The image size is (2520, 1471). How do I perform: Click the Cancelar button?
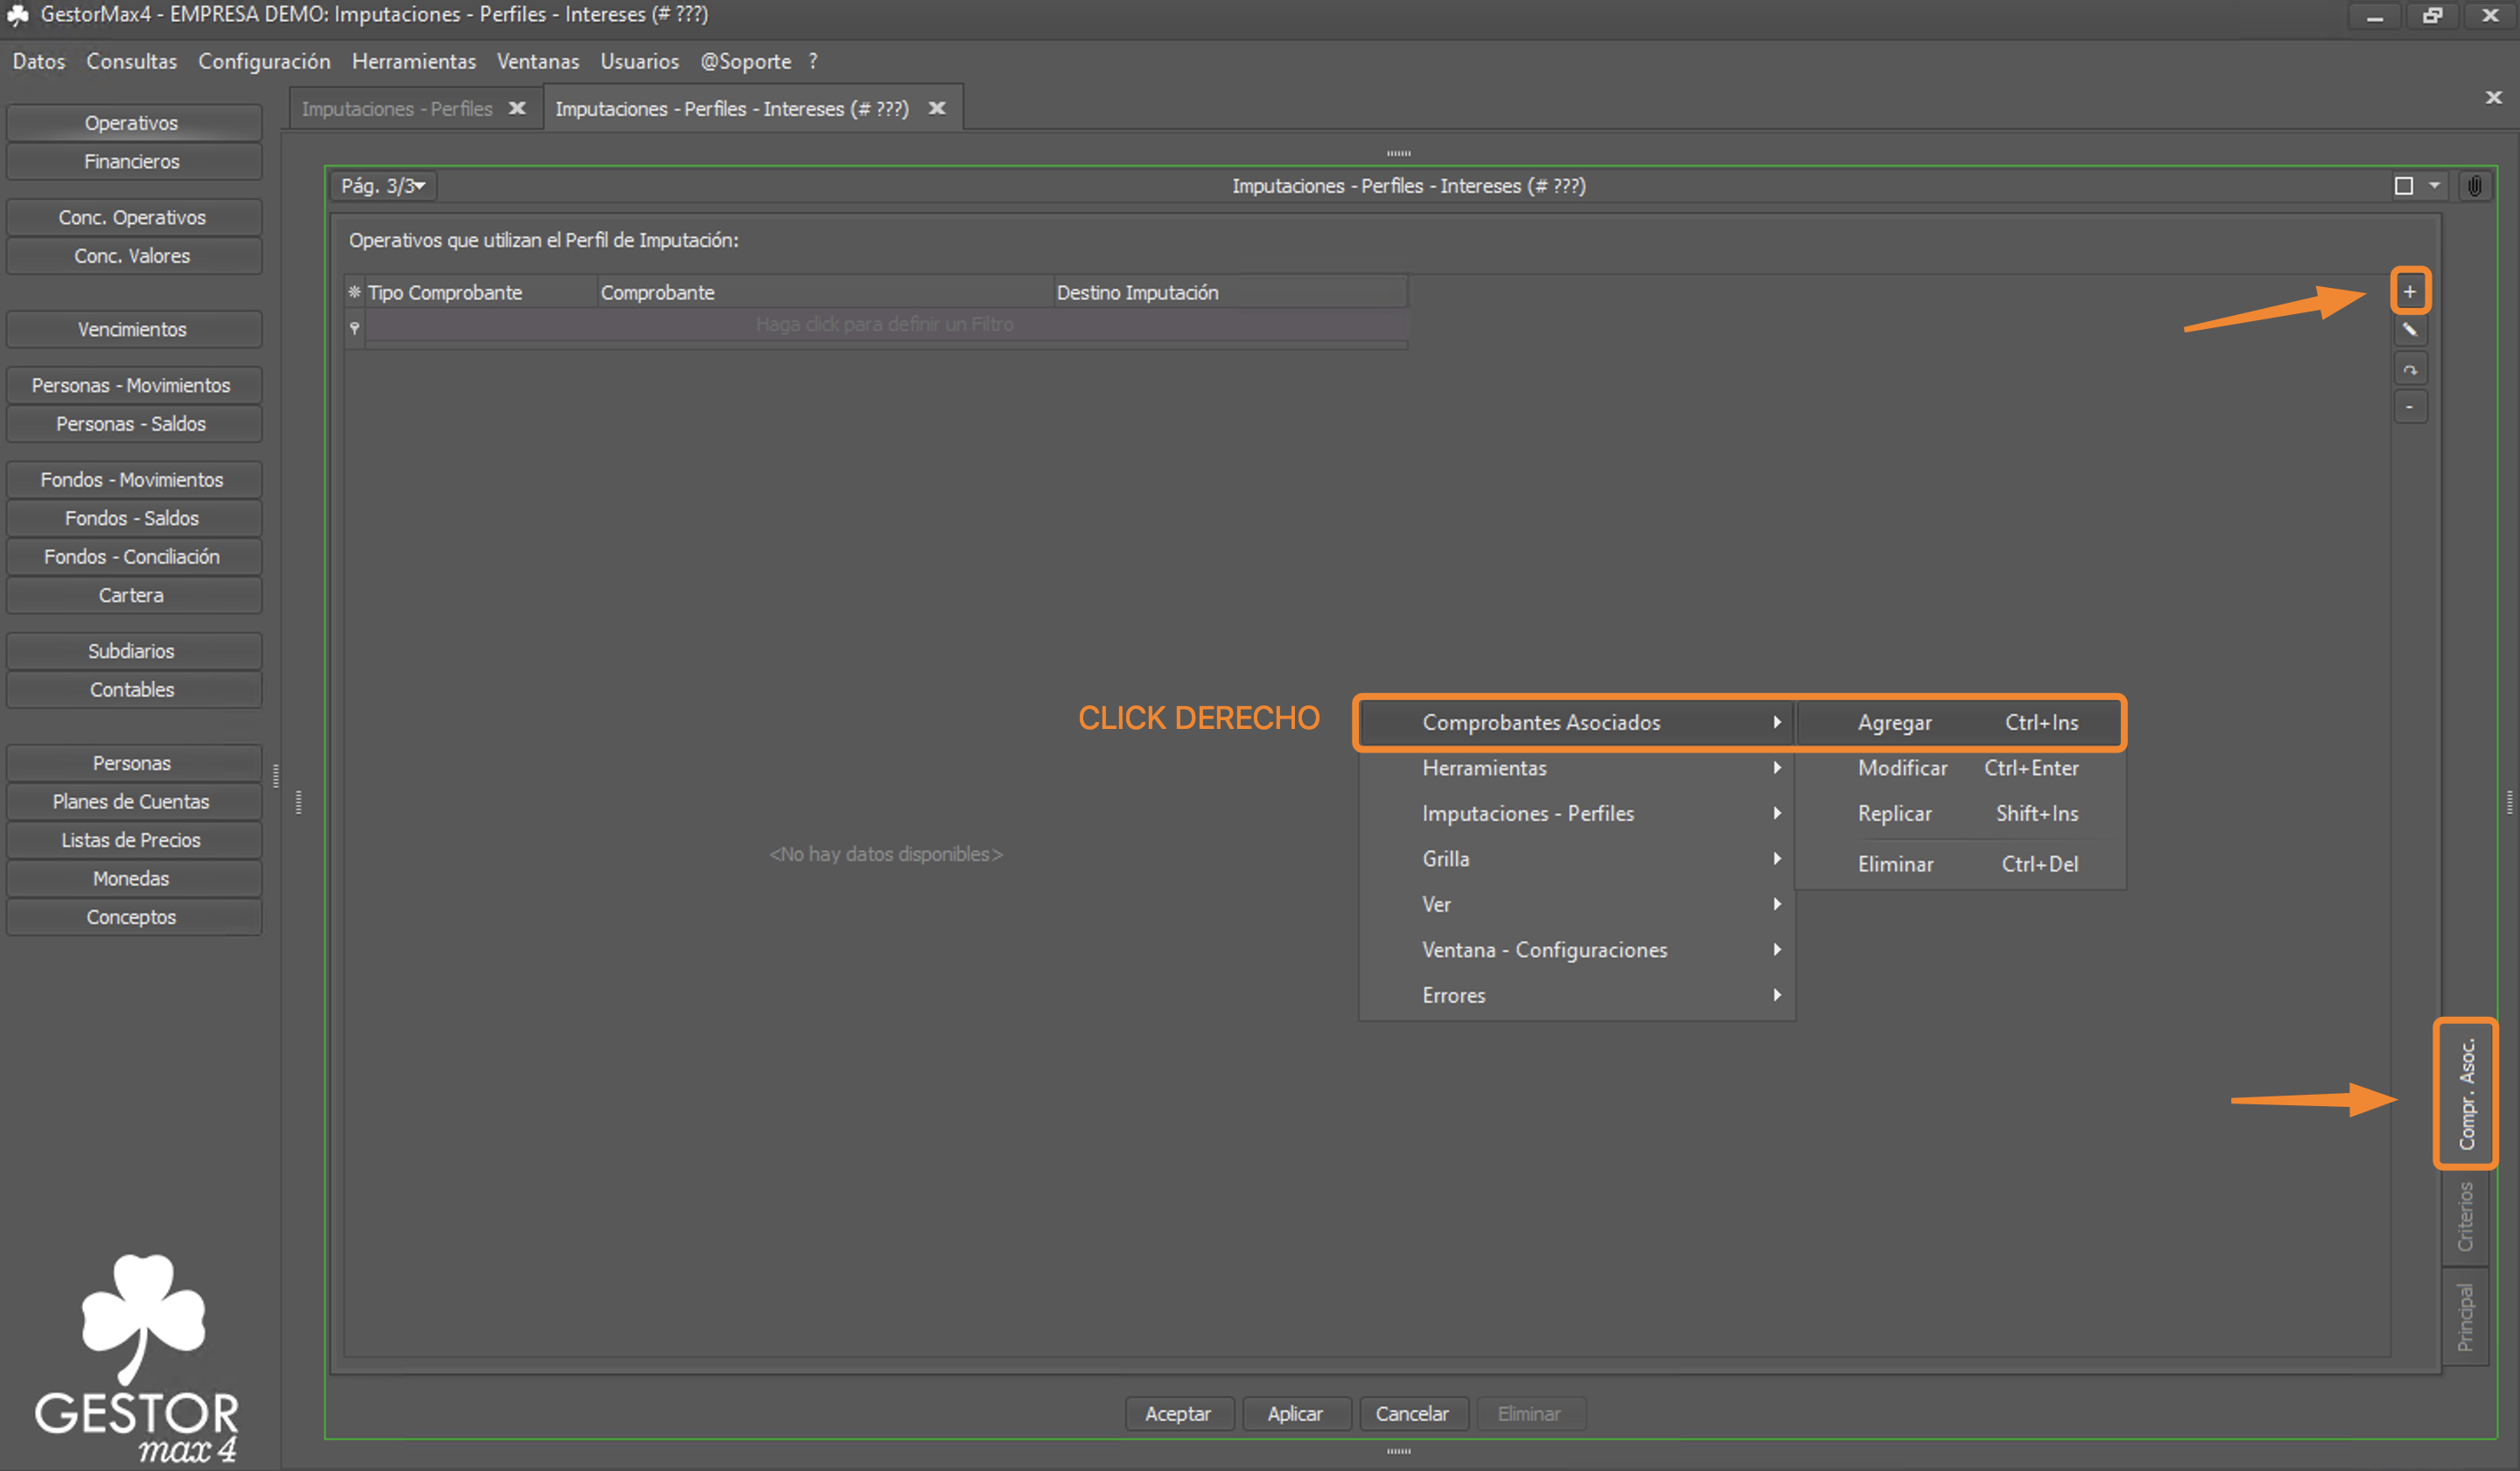(1412, 1414)
